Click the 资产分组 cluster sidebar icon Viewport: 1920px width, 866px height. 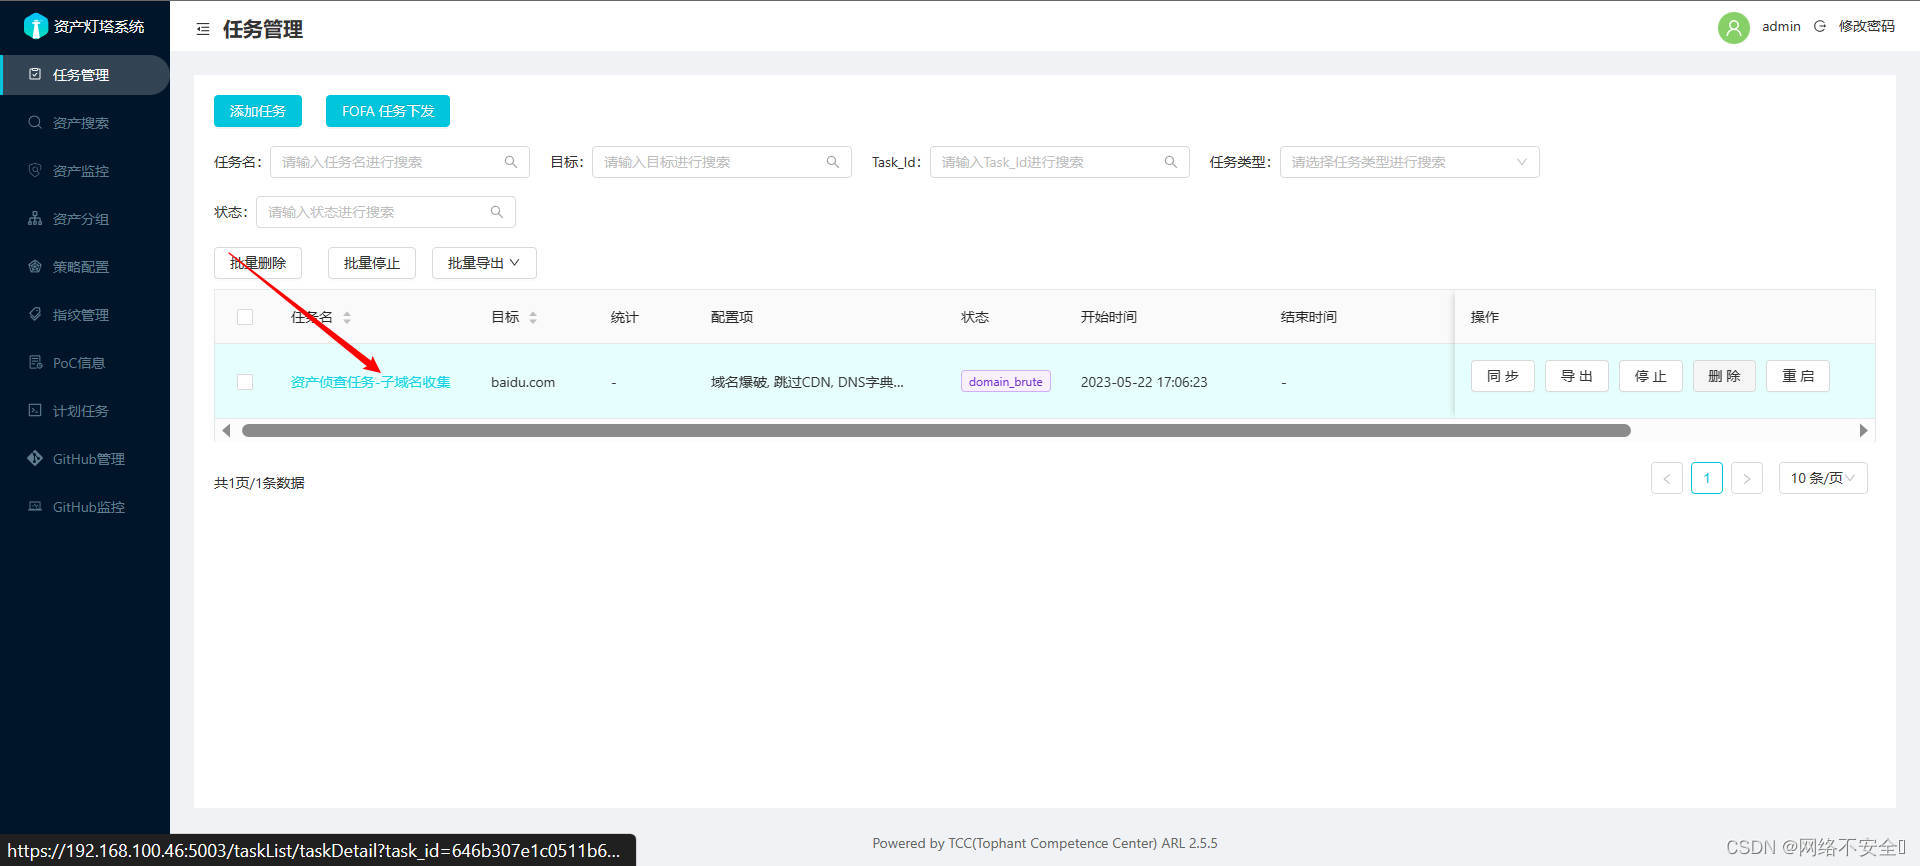pyautogui.click(x=35, y=218)
